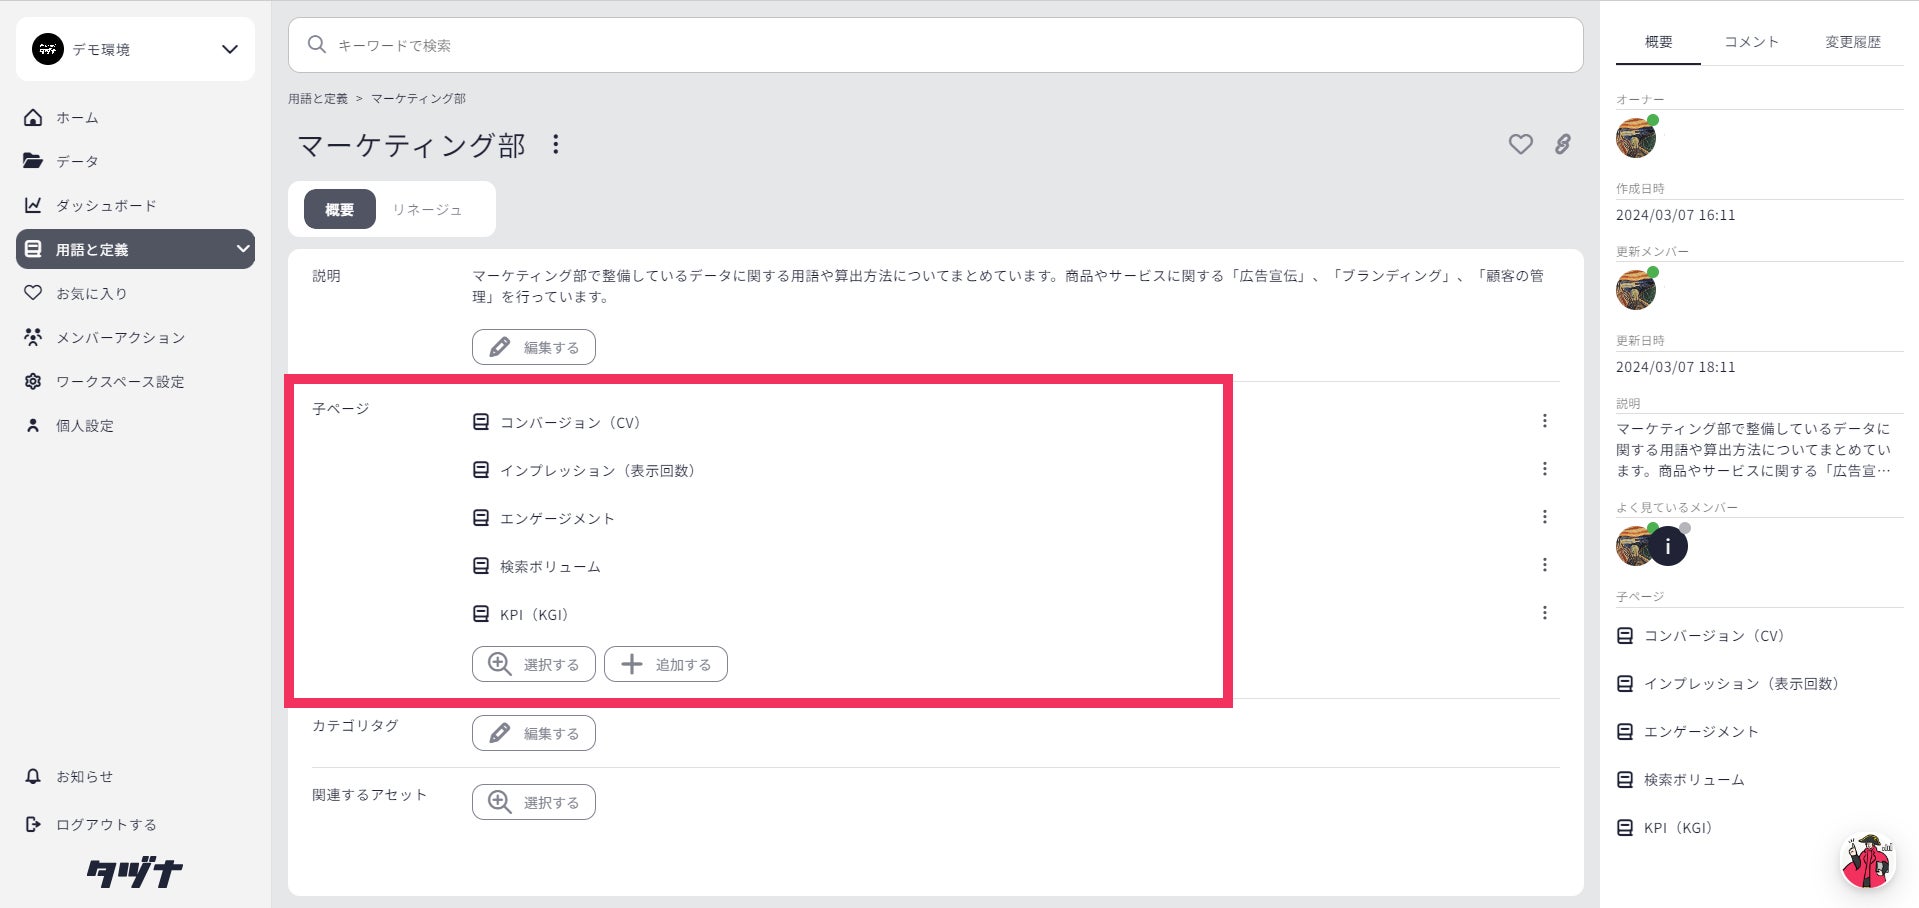
Task: Open the コメント tab
Action: click(1751, 42)
